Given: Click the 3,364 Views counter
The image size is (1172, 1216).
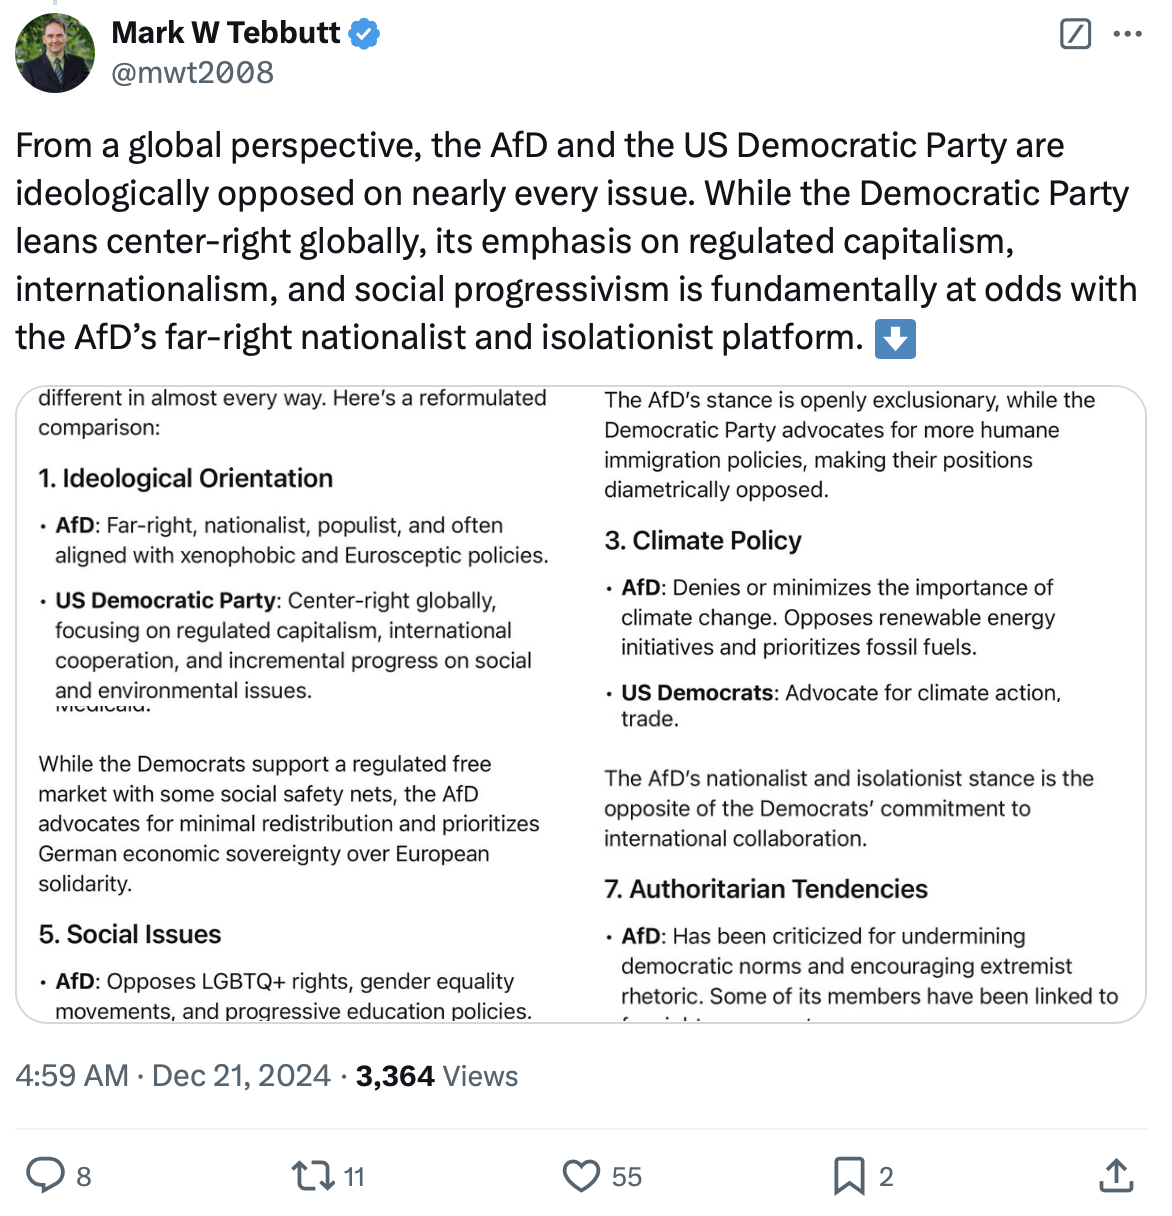Looking at the screenshot, I should click(x=437, y=1076).
